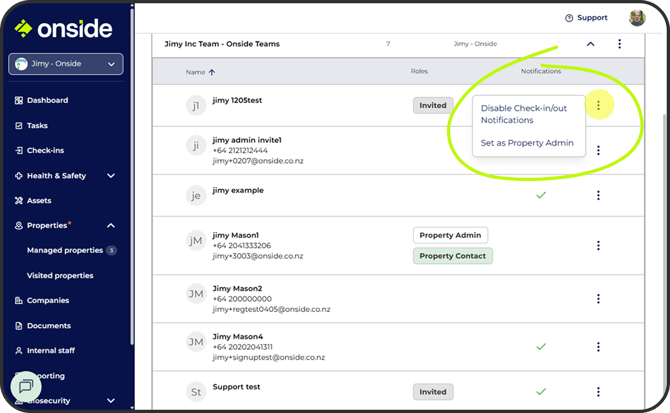
Task: Open the Support link
Action: point(586,18)
